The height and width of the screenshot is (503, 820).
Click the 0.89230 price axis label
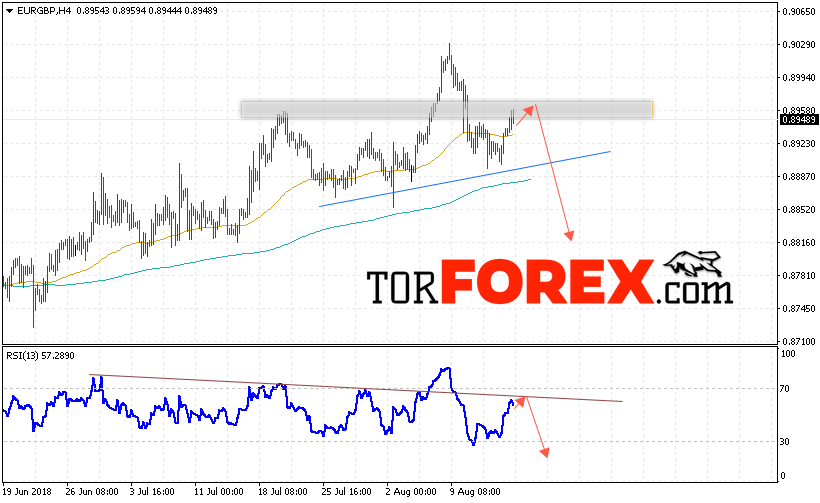799,143
